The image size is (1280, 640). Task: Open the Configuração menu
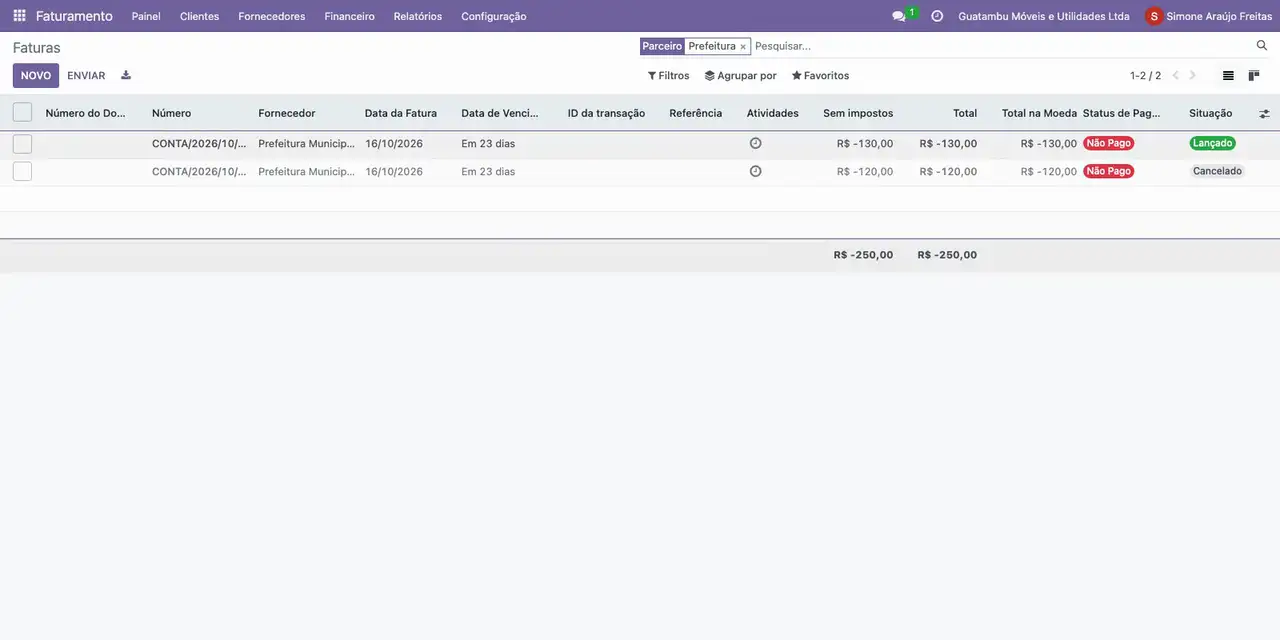(494, 16)
